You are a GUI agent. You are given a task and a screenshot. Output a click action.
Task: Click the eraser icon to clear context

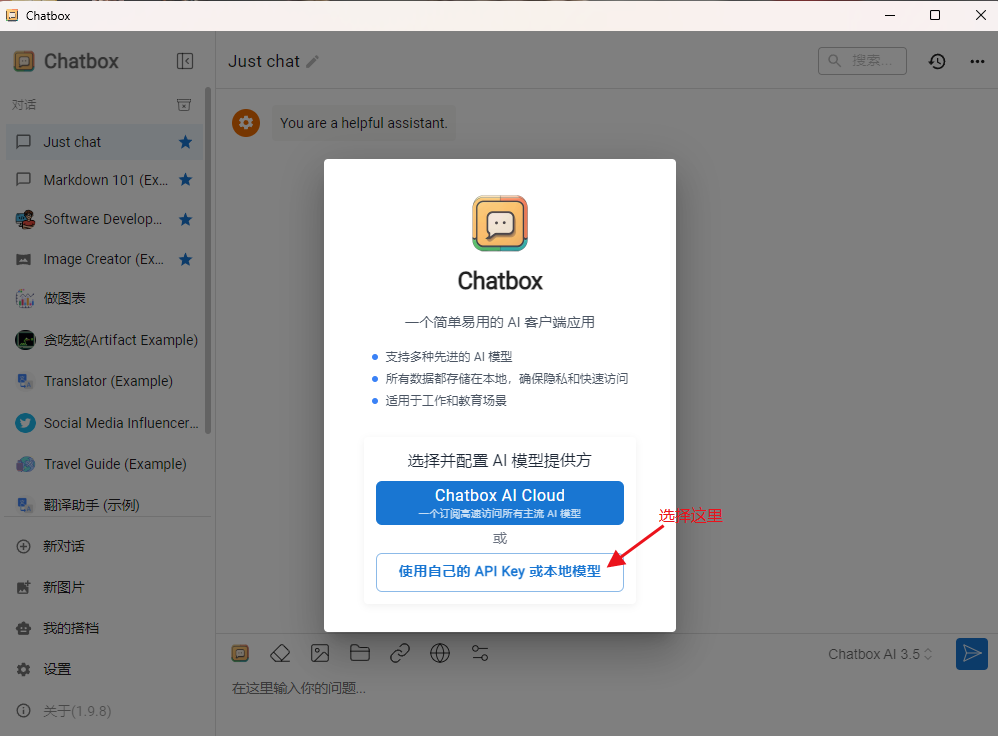click(x=280, y=653)
